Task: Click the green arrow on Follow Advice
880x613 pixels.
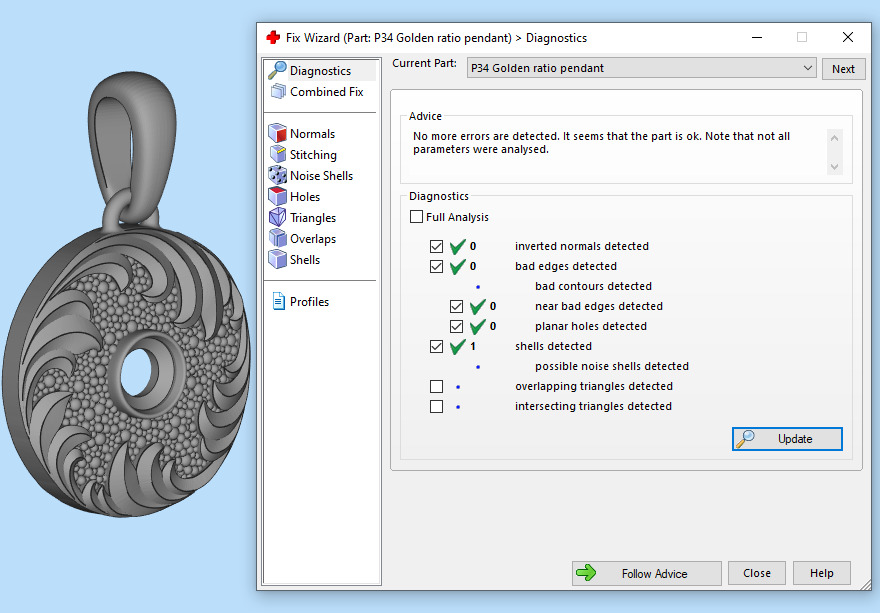Action: [x=586, y=573]
